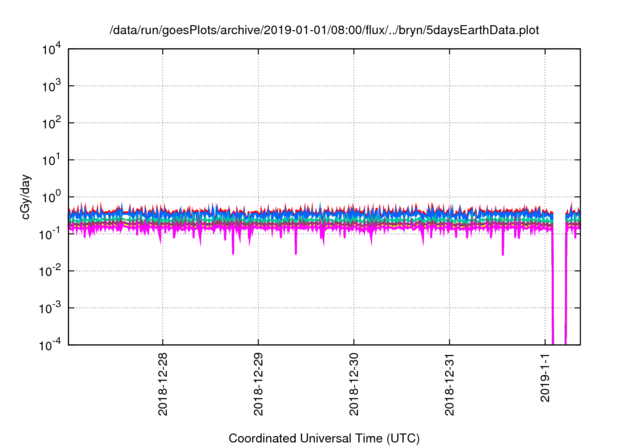The width and height of the screenshot is (640, 448).
Task: Click the 10^-4 y-axis tick label
Action: (50, 346)
